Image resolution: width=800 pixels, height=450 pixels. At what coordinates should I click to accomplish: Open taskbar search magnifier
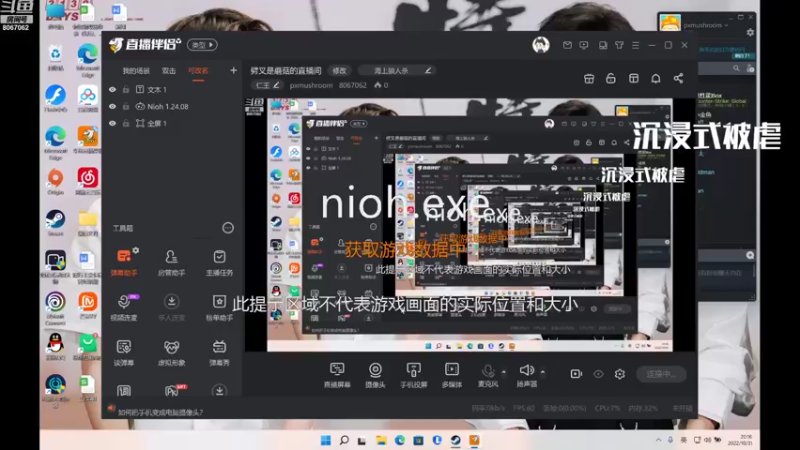[x=344, y=440]
